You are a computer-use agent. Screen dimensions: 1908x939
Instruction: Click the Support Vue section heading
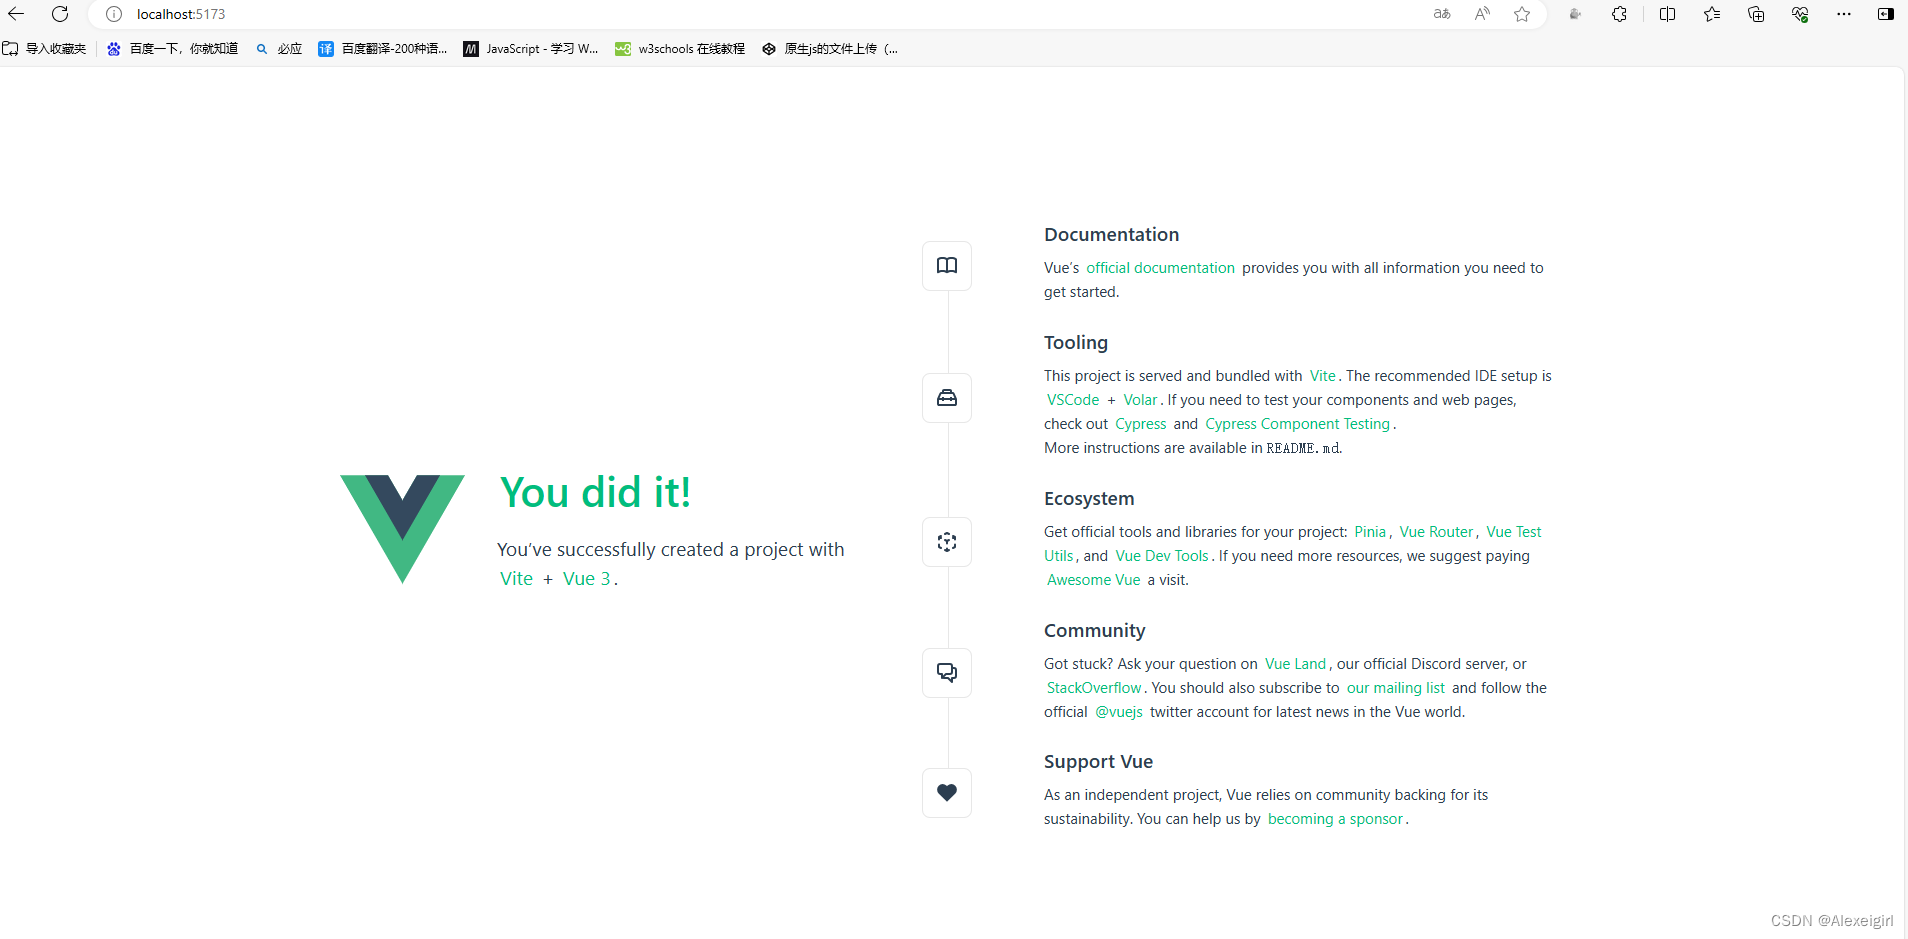click(x=1098, y=762)
